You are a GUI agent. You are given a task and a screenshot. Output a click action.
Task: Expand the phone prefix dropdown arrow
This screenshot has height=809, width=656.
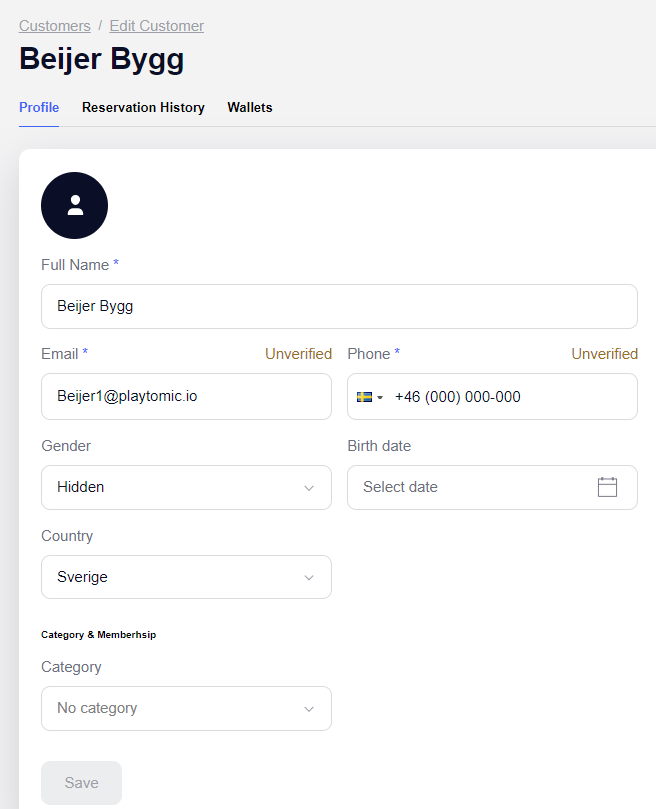tap(382, 396)
